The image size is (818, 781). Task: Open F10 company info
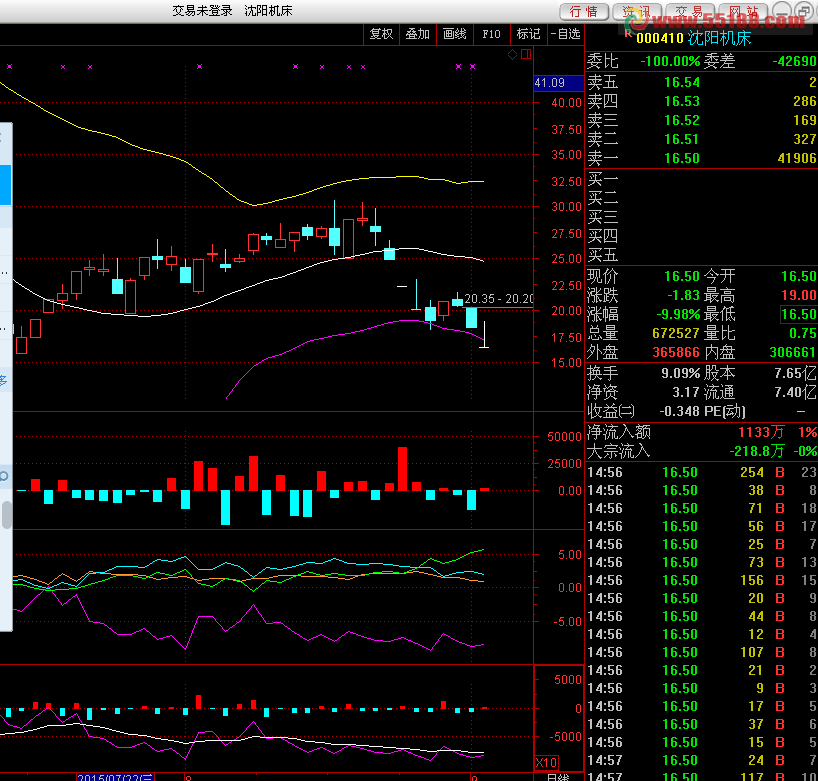click(x=491, y=34)
